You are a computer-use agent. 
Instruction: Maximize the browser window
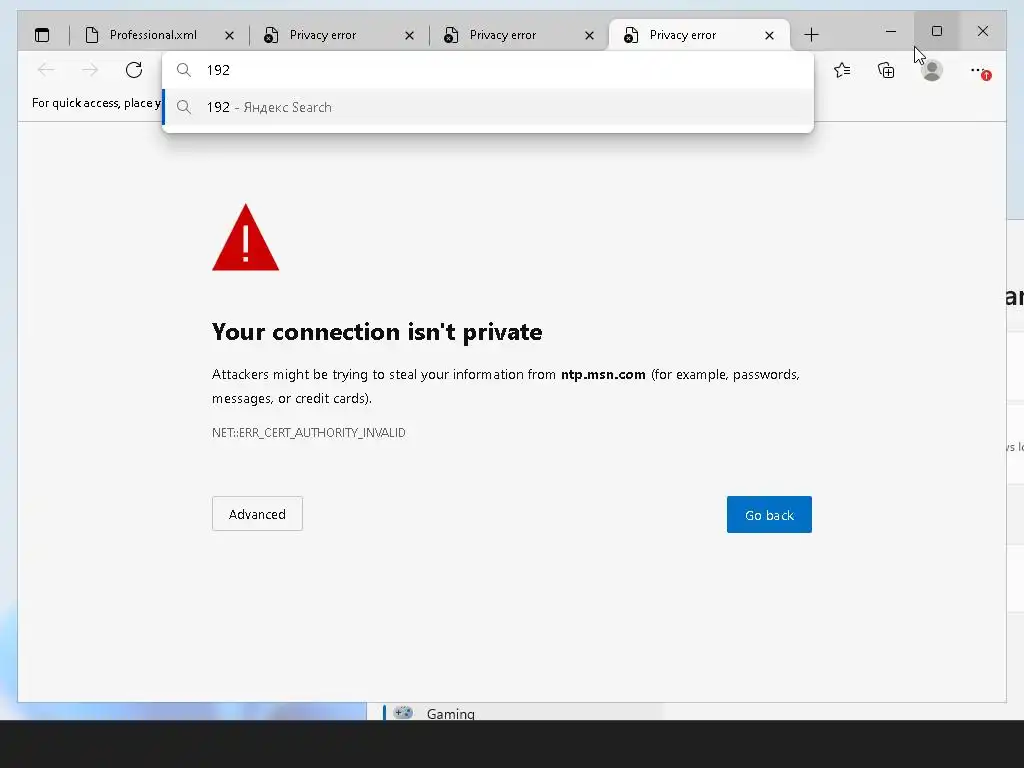(936, 31)
